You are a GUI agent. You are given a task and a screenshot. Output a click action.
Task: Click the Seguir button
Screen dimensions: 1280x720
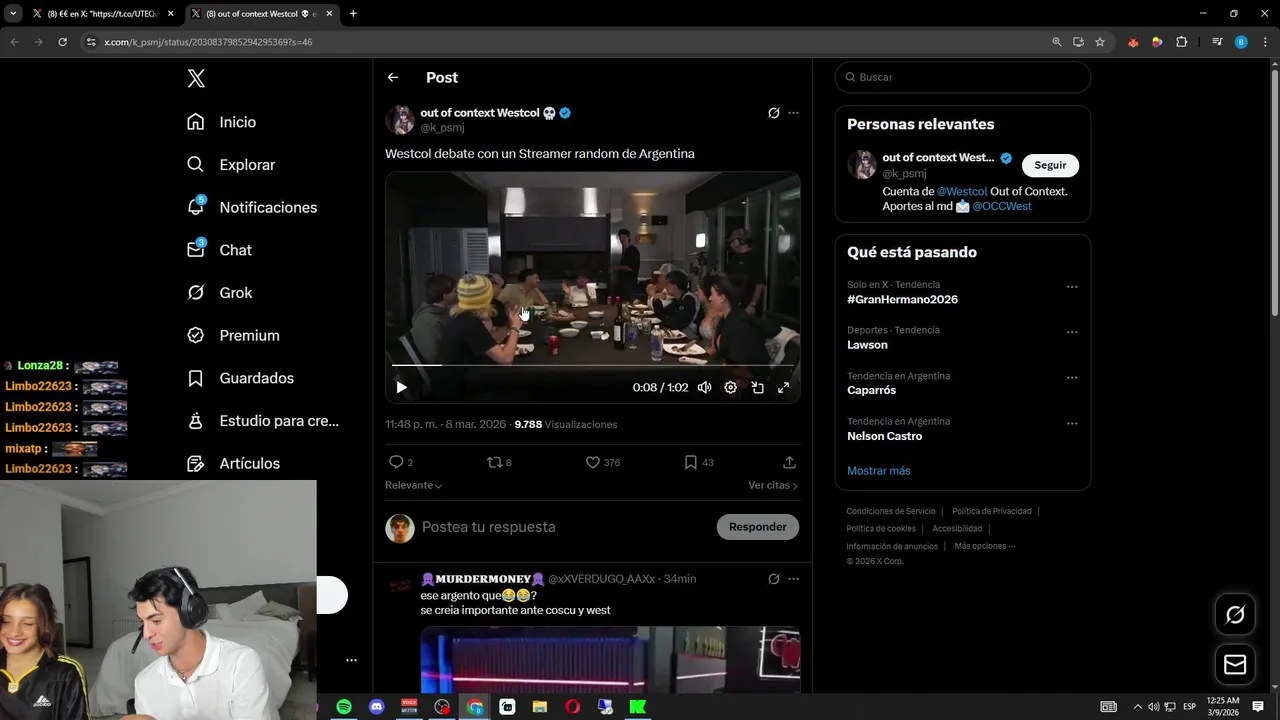tap(1050, 165)
